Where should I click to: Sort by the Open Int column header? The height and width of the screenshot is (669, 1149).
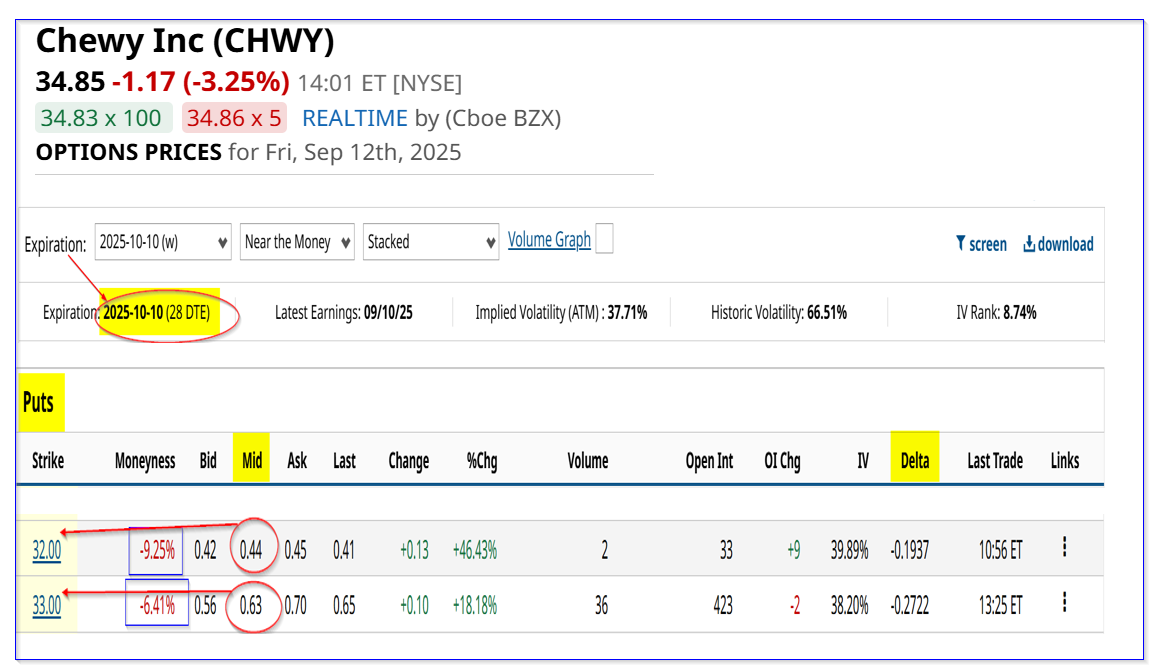pyautogui.click(x=709, y=461)
